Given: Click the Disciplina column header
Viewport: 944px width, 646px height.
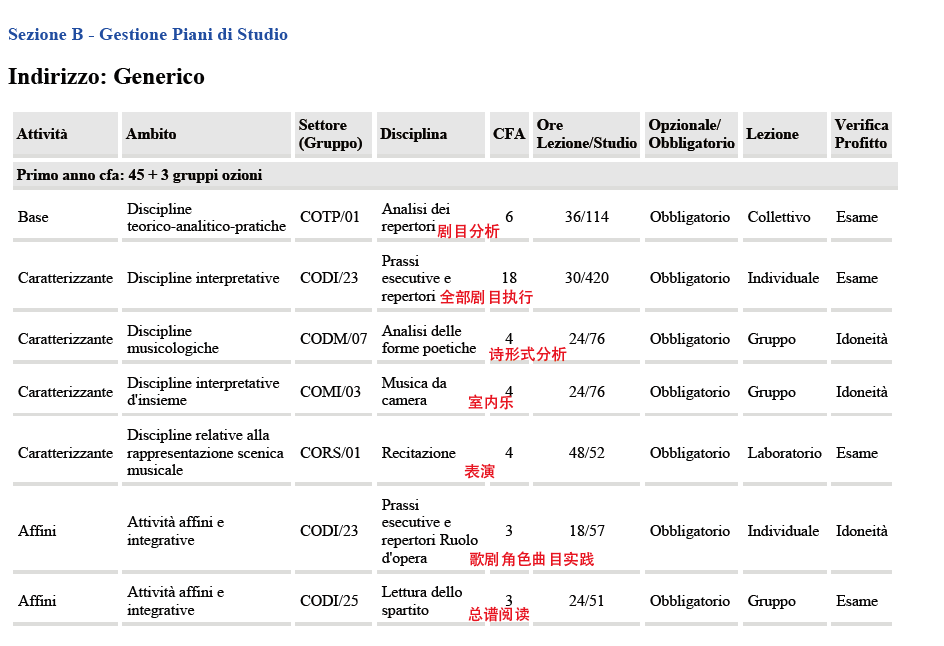Looking at the screenshot, I should (x=430, y=134).
